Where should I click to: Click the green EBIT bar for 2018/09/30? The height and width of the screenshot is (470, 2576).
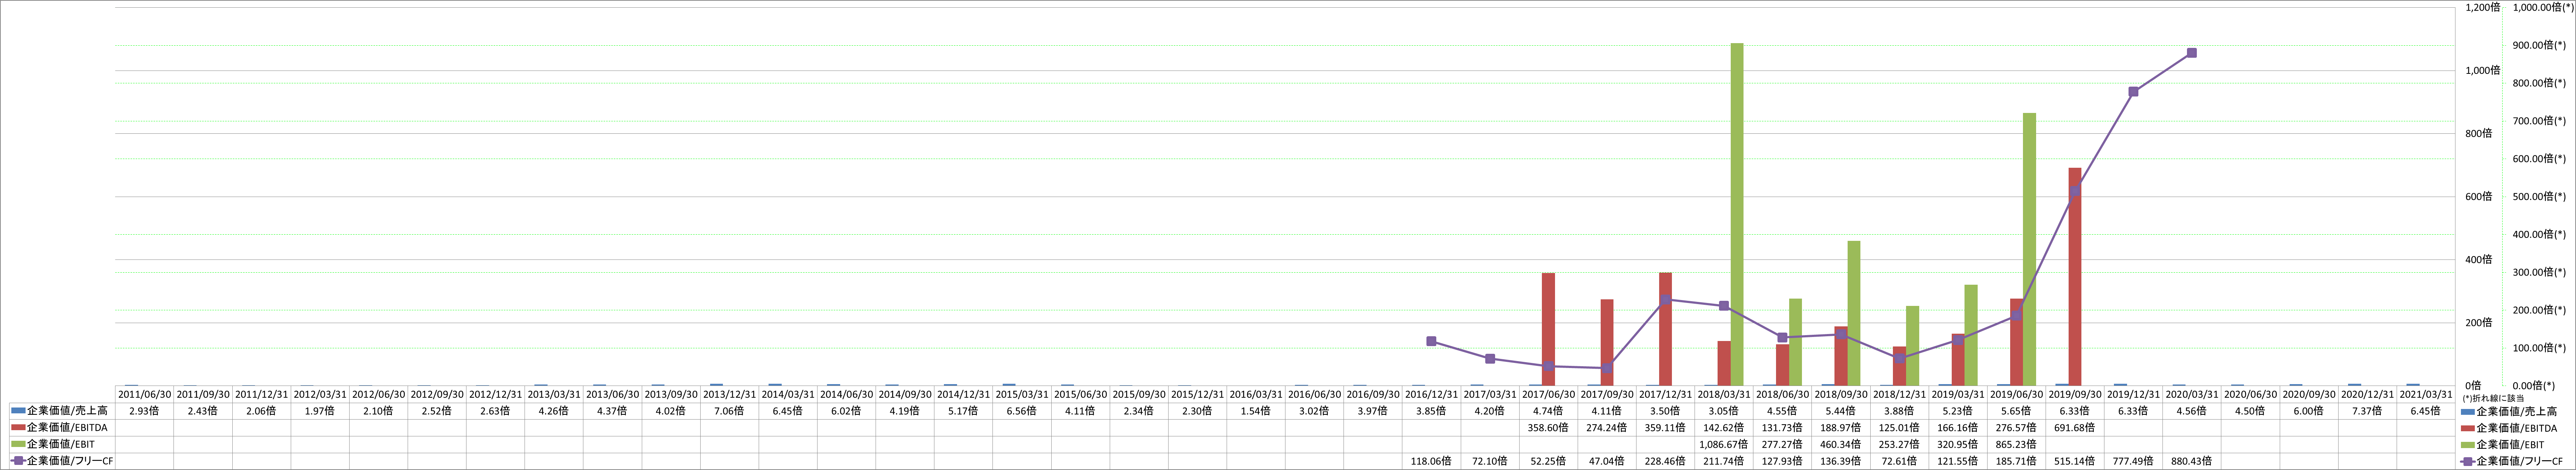coord(1854,313)
